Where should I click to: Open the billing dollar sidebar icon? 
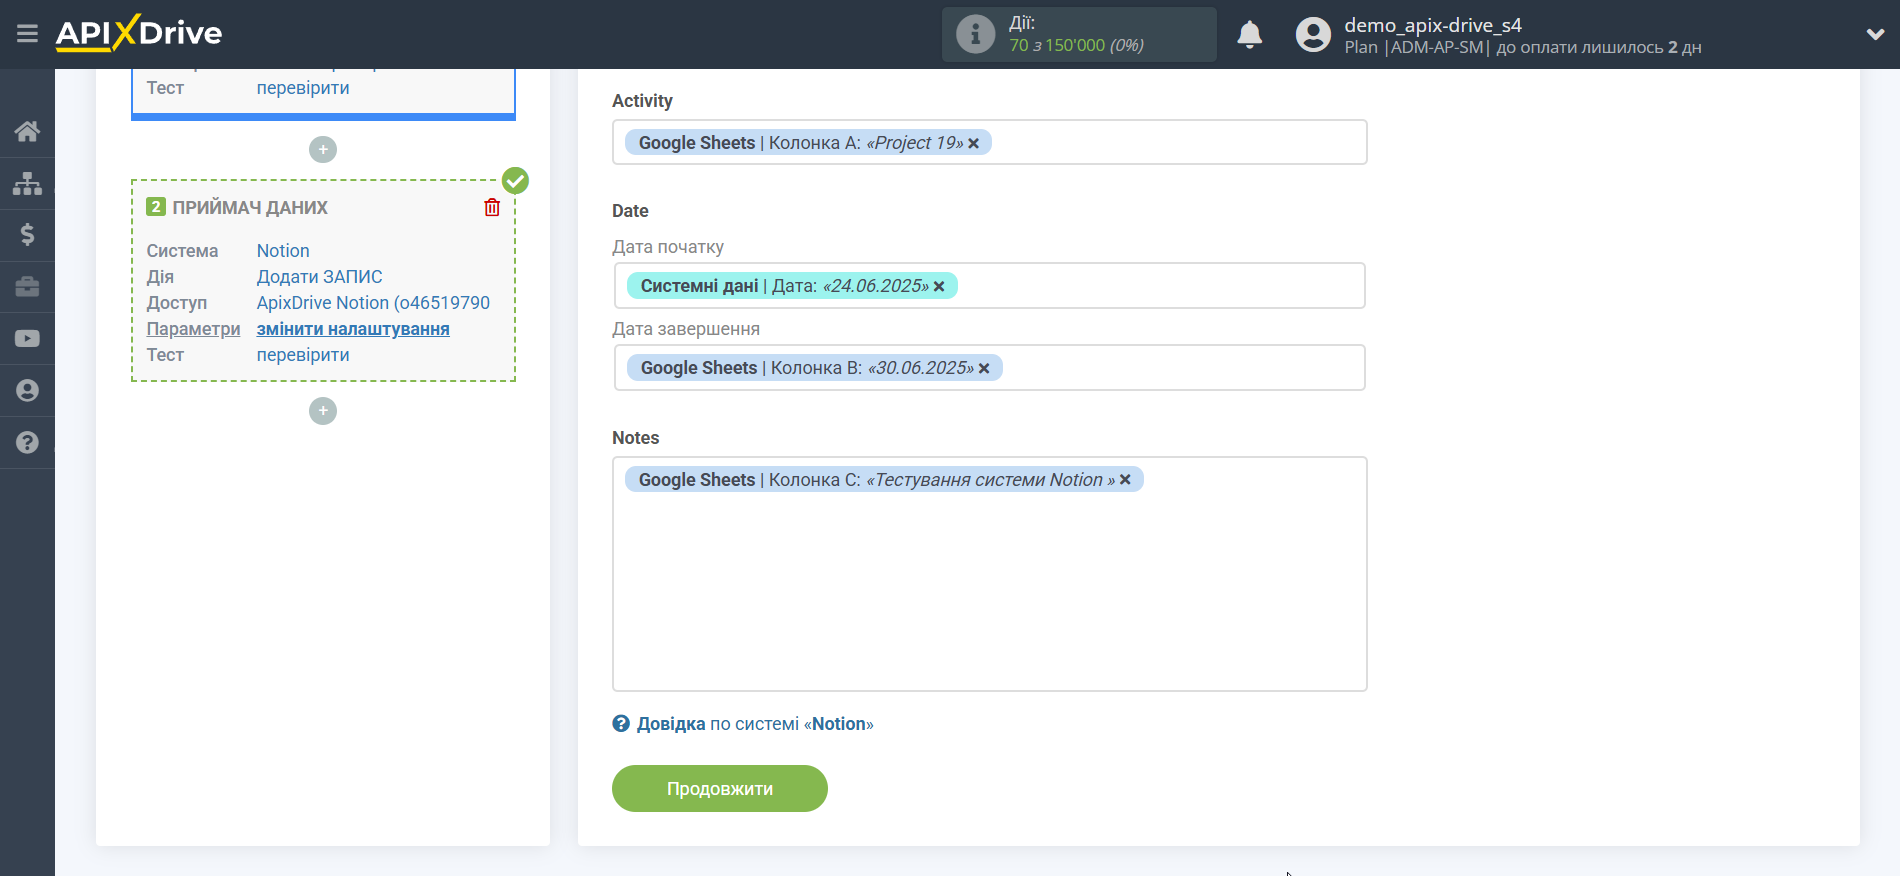(x=27, y=235)
